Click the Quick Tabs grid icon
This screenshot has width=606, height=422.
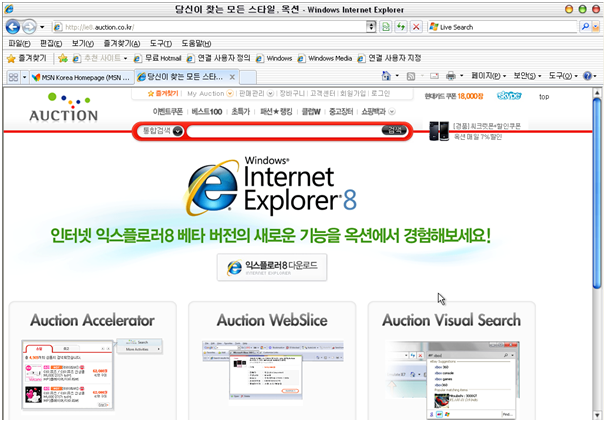point(14,77)
